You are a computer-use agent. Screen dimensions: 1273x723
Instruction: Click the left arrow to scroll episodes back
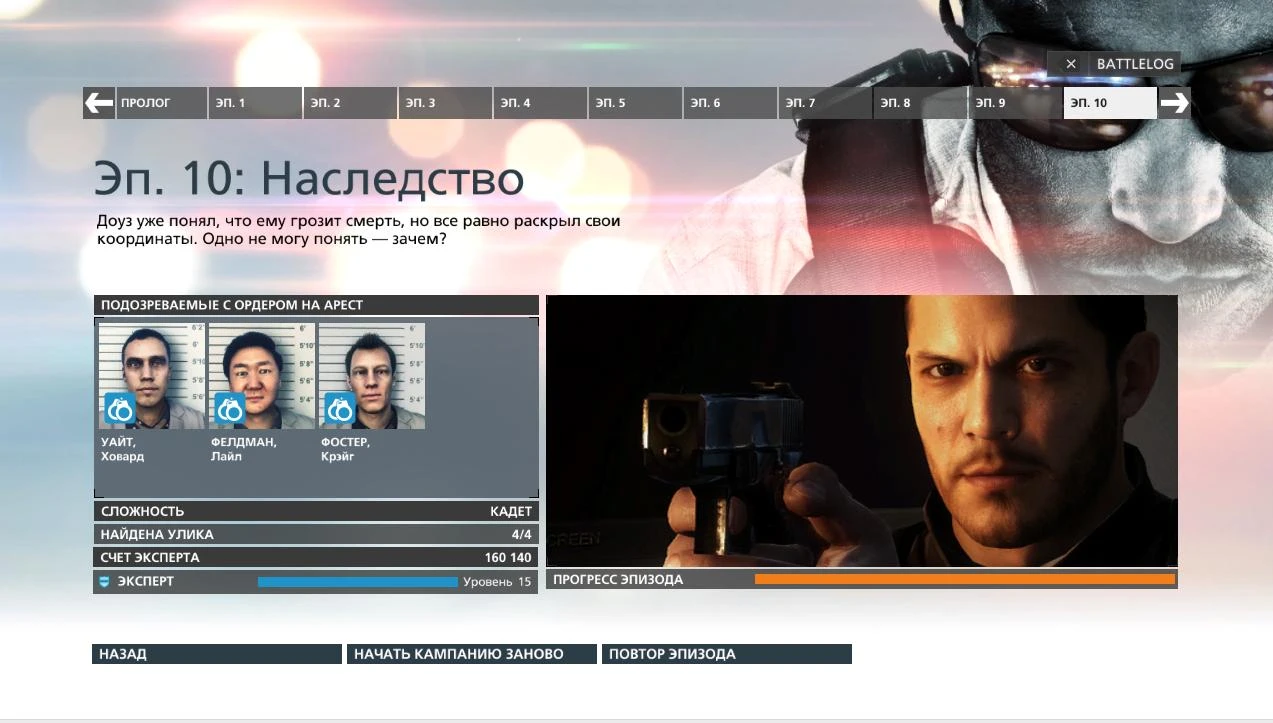point(97,102)
